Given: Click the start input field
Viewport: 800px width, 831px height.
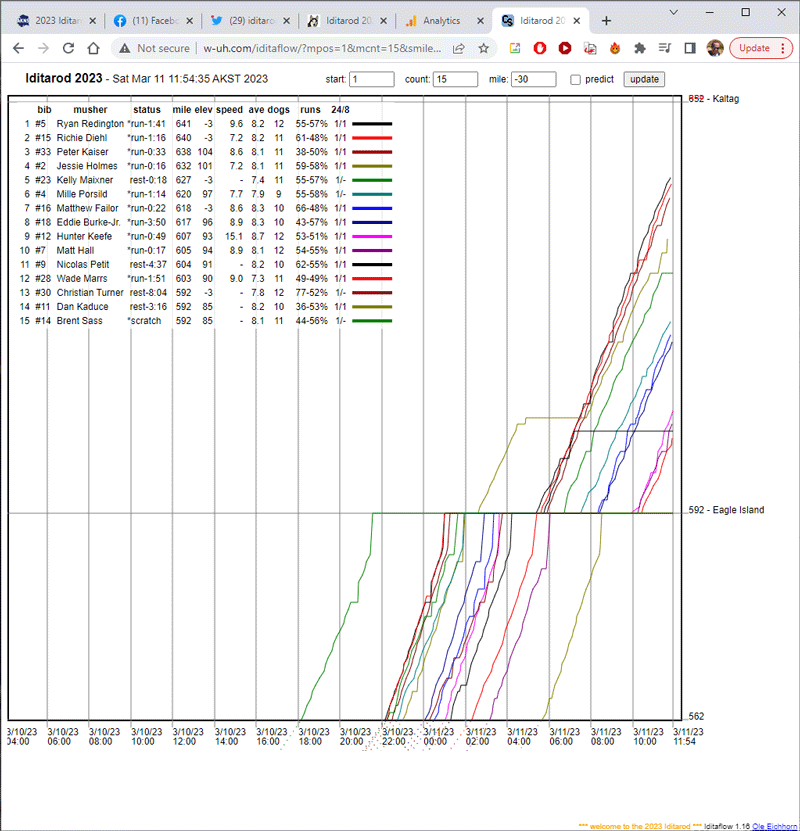Looking at the screenshot, I should pos(372,79).
